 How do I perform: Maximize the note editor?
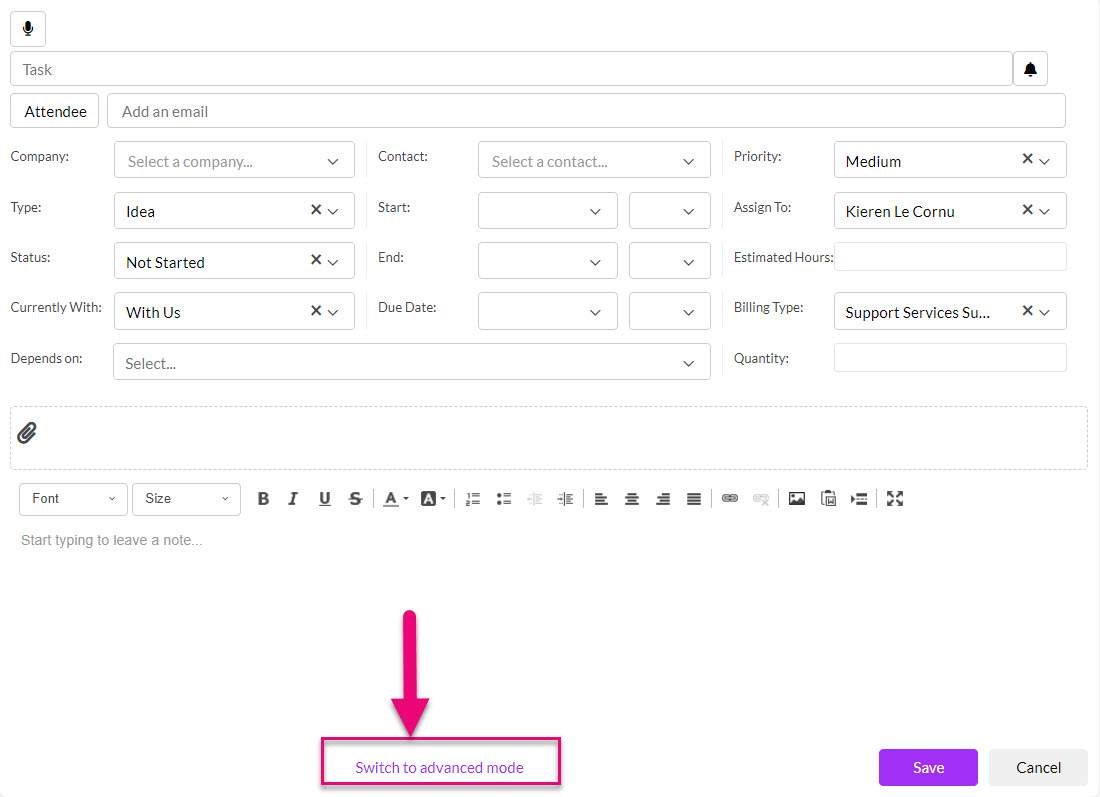click(x=895, y=499)
